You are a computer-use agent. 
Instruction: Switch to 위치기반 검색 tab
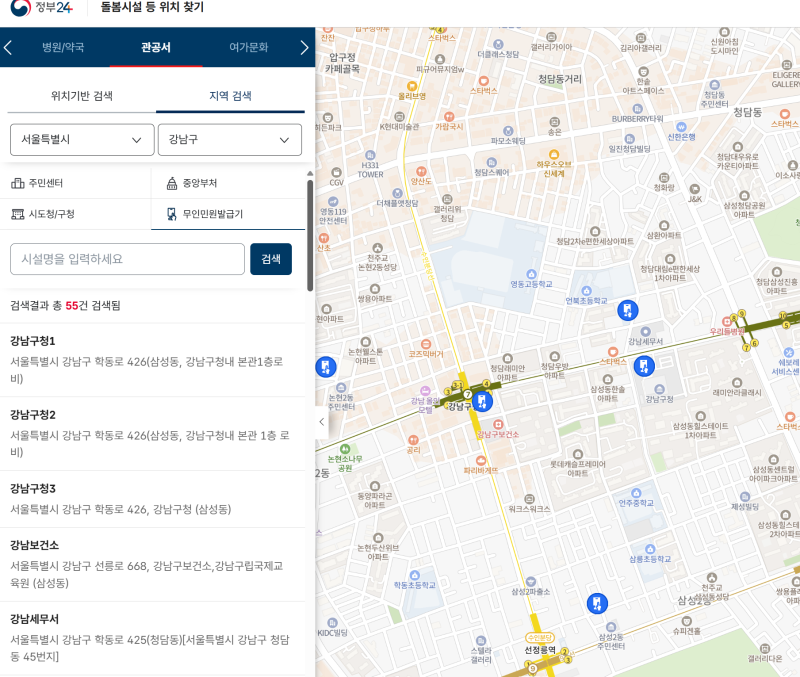82,96
